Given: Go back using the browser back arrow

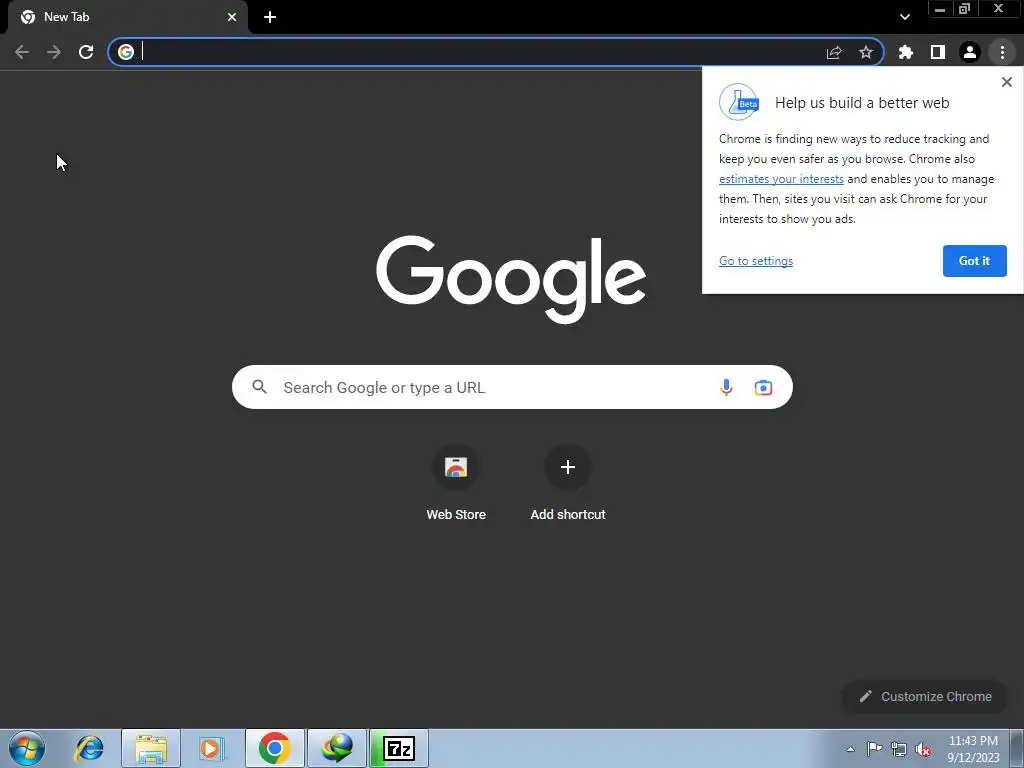Looking at the screenshot, I should click(22, 52).
